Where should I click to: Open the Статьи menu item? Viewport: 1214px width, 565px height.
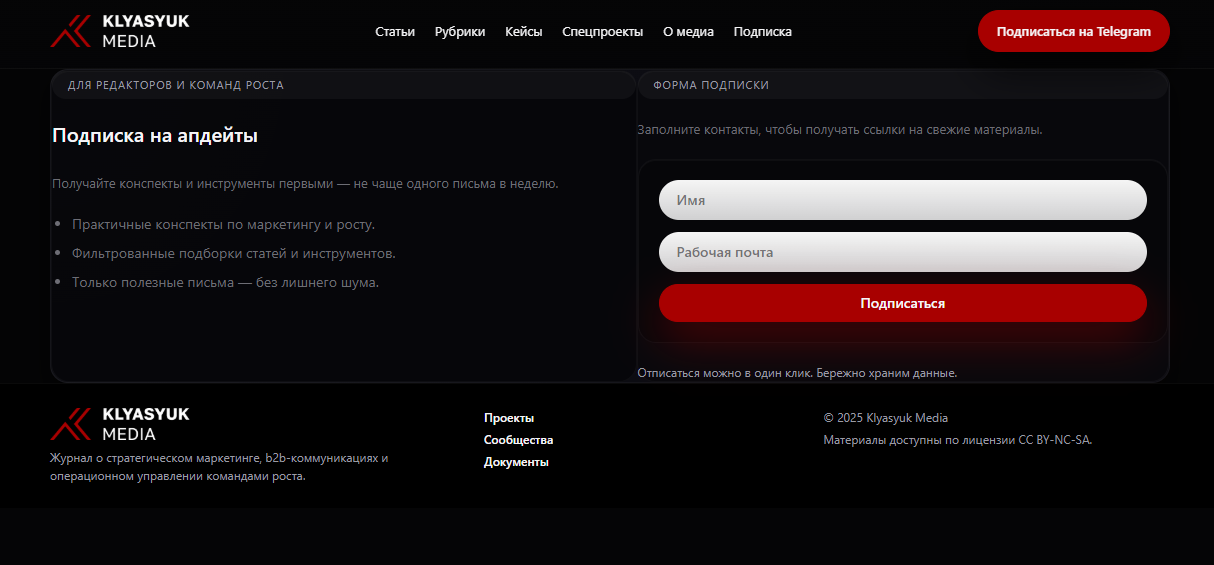tap(395, 32)
